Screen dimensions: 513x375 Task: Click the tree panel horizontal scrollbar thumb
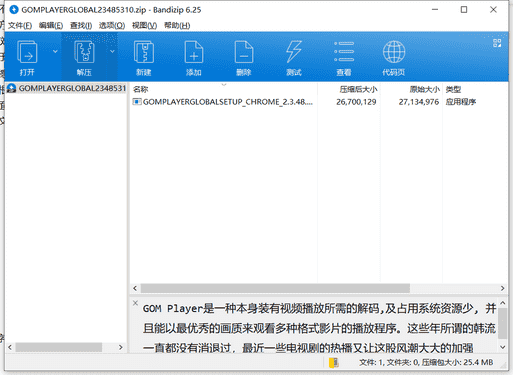59,347
